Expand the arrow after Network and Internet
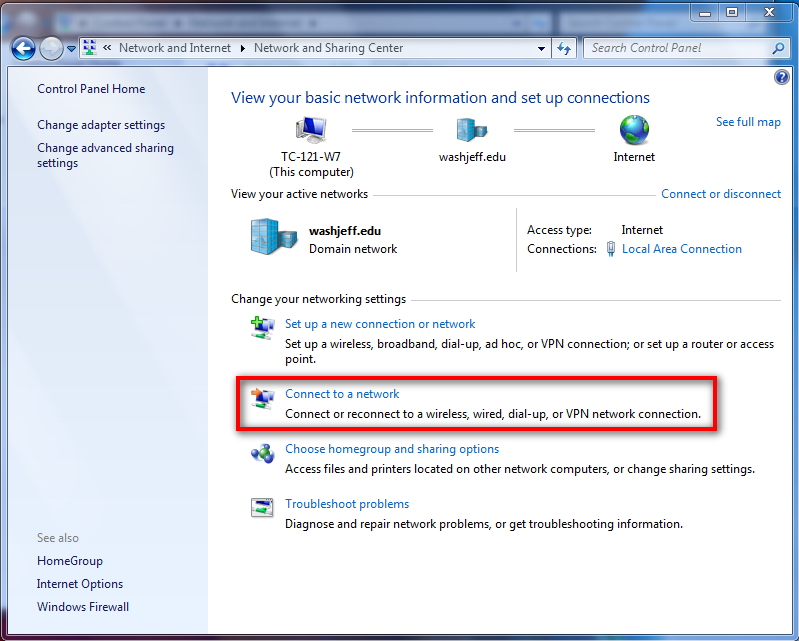799x641 pixels. coord(243,48)
